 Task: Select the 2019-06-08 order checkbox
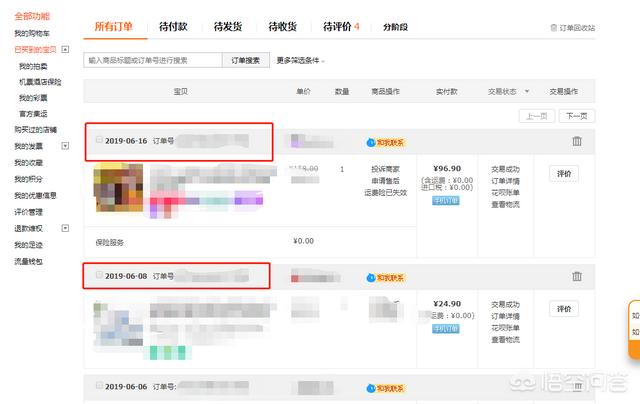coord(99,275)
